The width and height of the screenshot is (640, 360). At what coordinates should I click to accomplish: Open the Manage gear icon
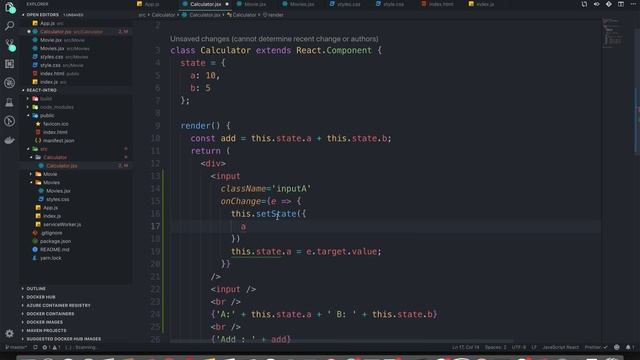click(9, 333)
